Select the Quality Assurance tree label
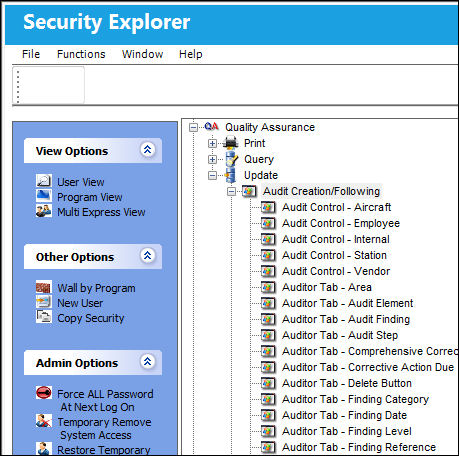The width and height of the screenshot is (459, 456). pos(270,127)
